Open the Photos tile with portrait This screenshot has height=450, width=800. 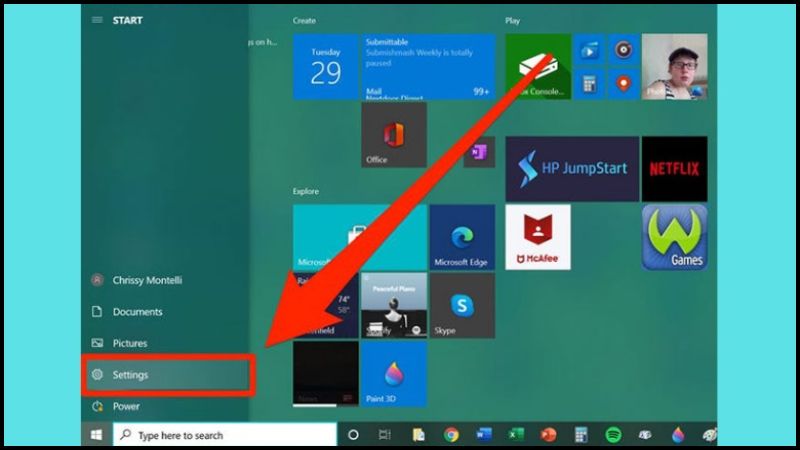click(x=674, y=67)
